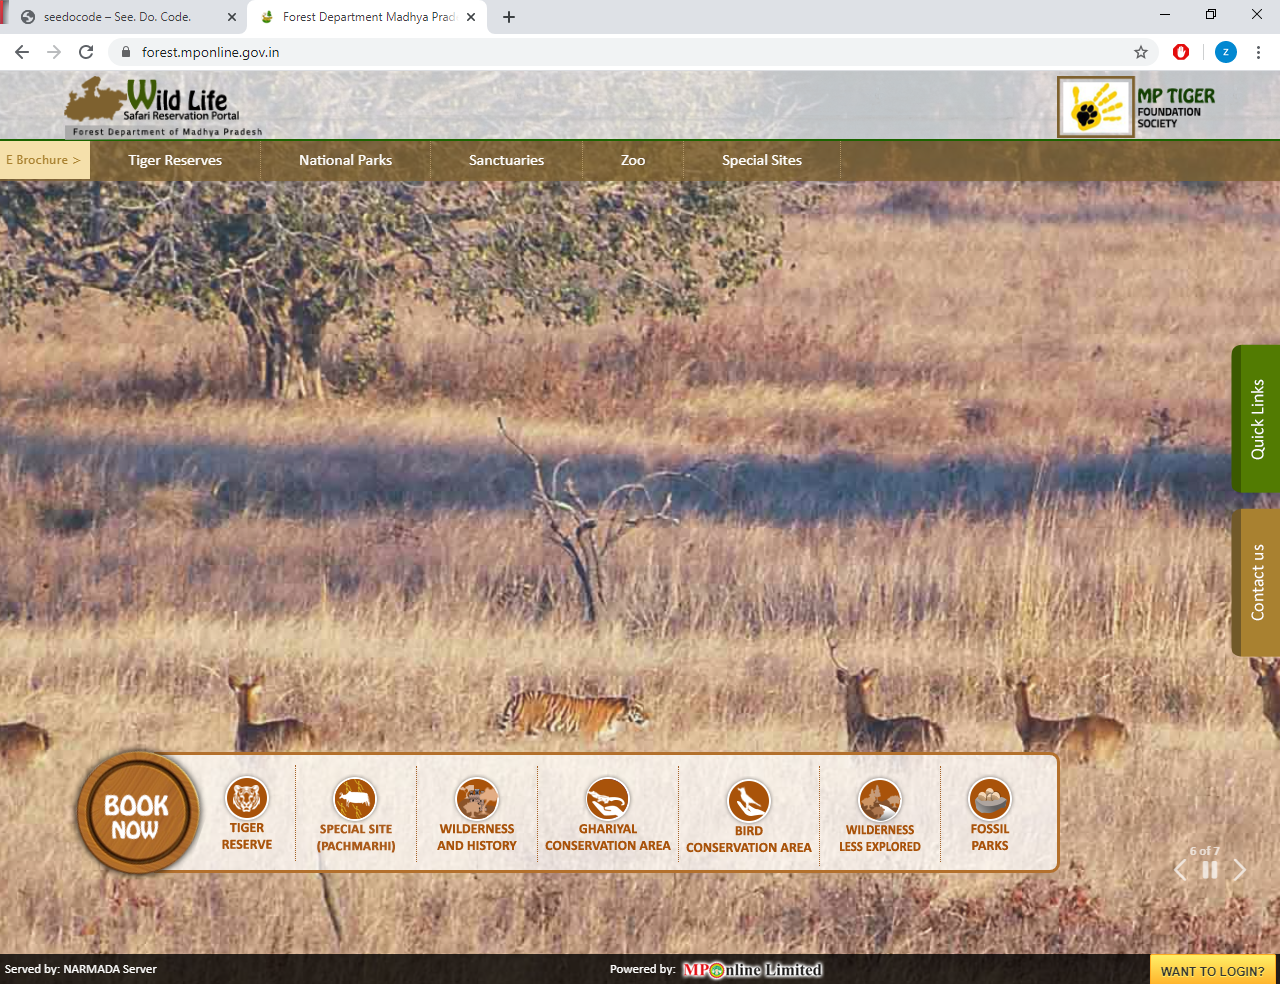The height and width of the screenshot is (984, 1280).
Task: Open the Tiger Reserves menu
Action: click(x=175, y=160)
